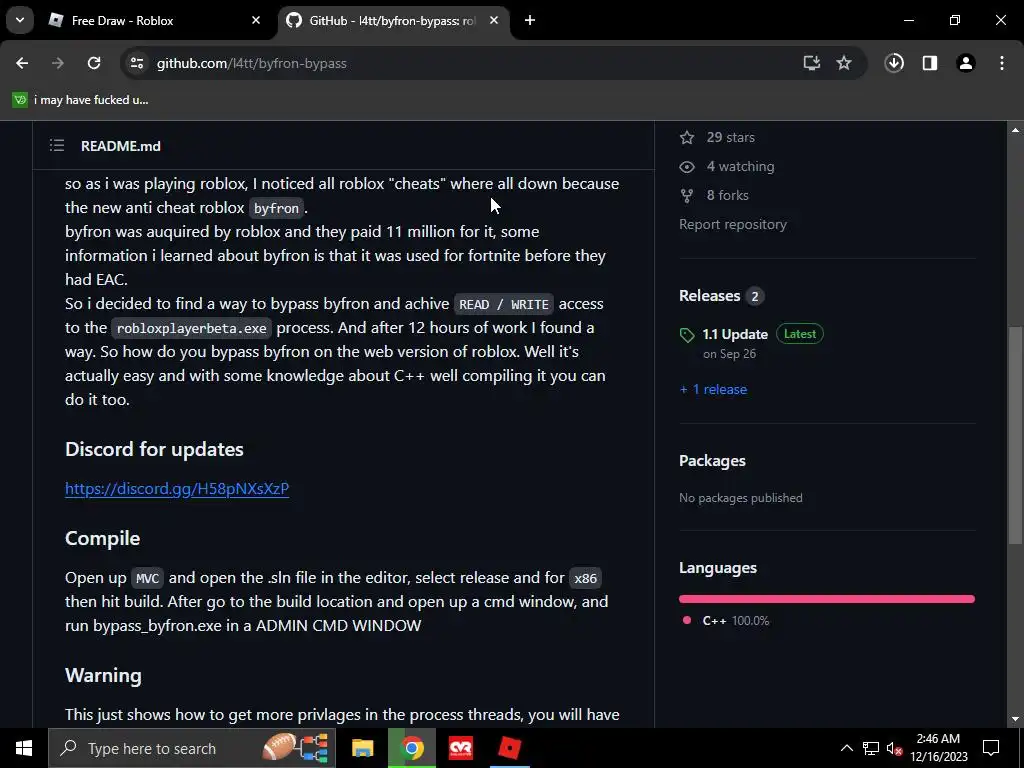Click the scrollbar down arrow
Viewport: 1024px width, 768px height.
(x=1015, y=719)
